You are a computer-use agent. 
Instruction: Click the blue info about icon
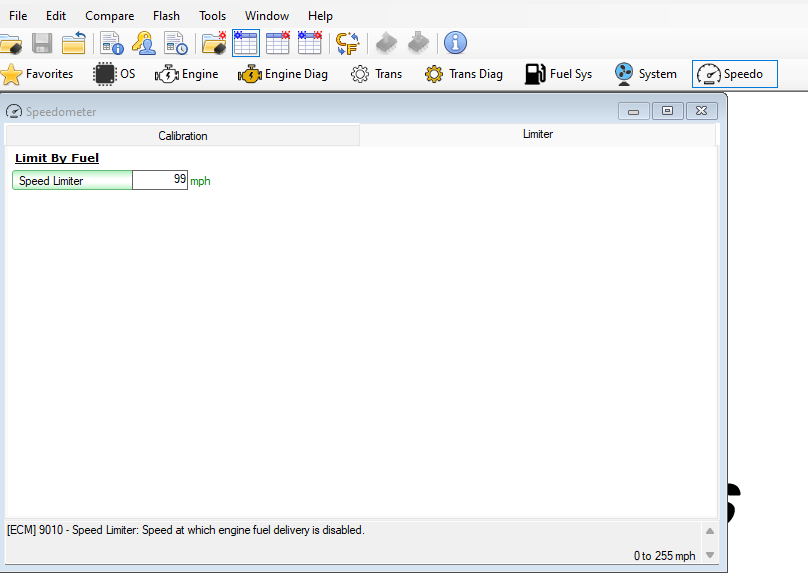tap(456, 43)
